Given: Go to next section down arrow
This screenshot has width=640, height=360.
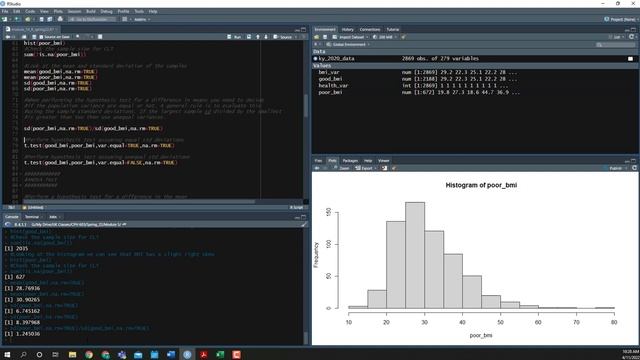Looking at the screenshot, I should coord(266,37).
